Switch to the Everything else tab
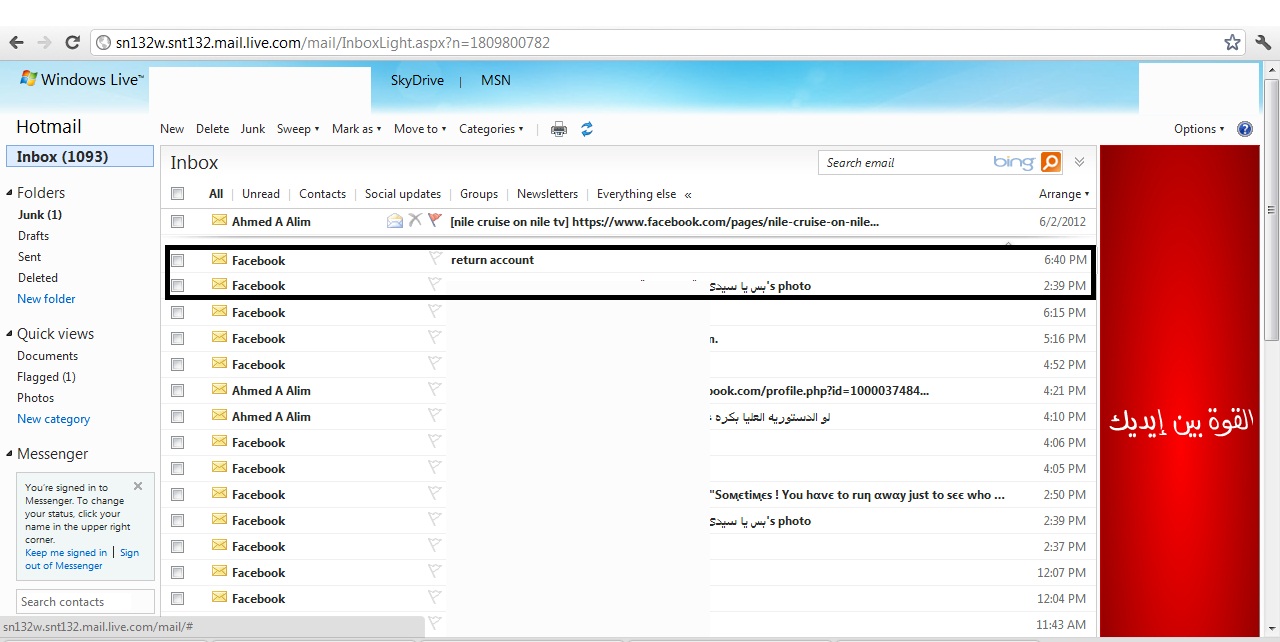This screenshot has width=1280, height=642. point(636,194)
